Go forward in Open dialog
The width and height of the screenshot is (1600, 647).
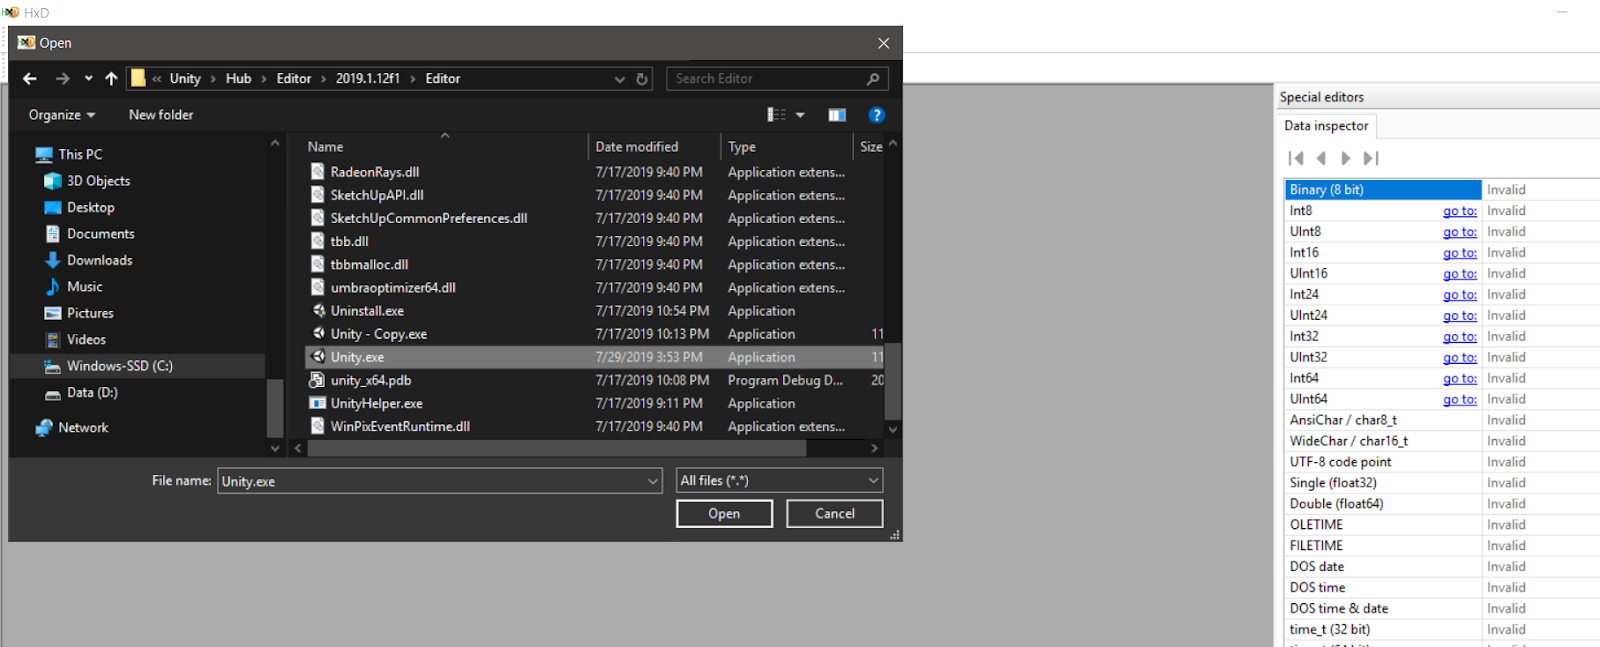coord(63,79)
